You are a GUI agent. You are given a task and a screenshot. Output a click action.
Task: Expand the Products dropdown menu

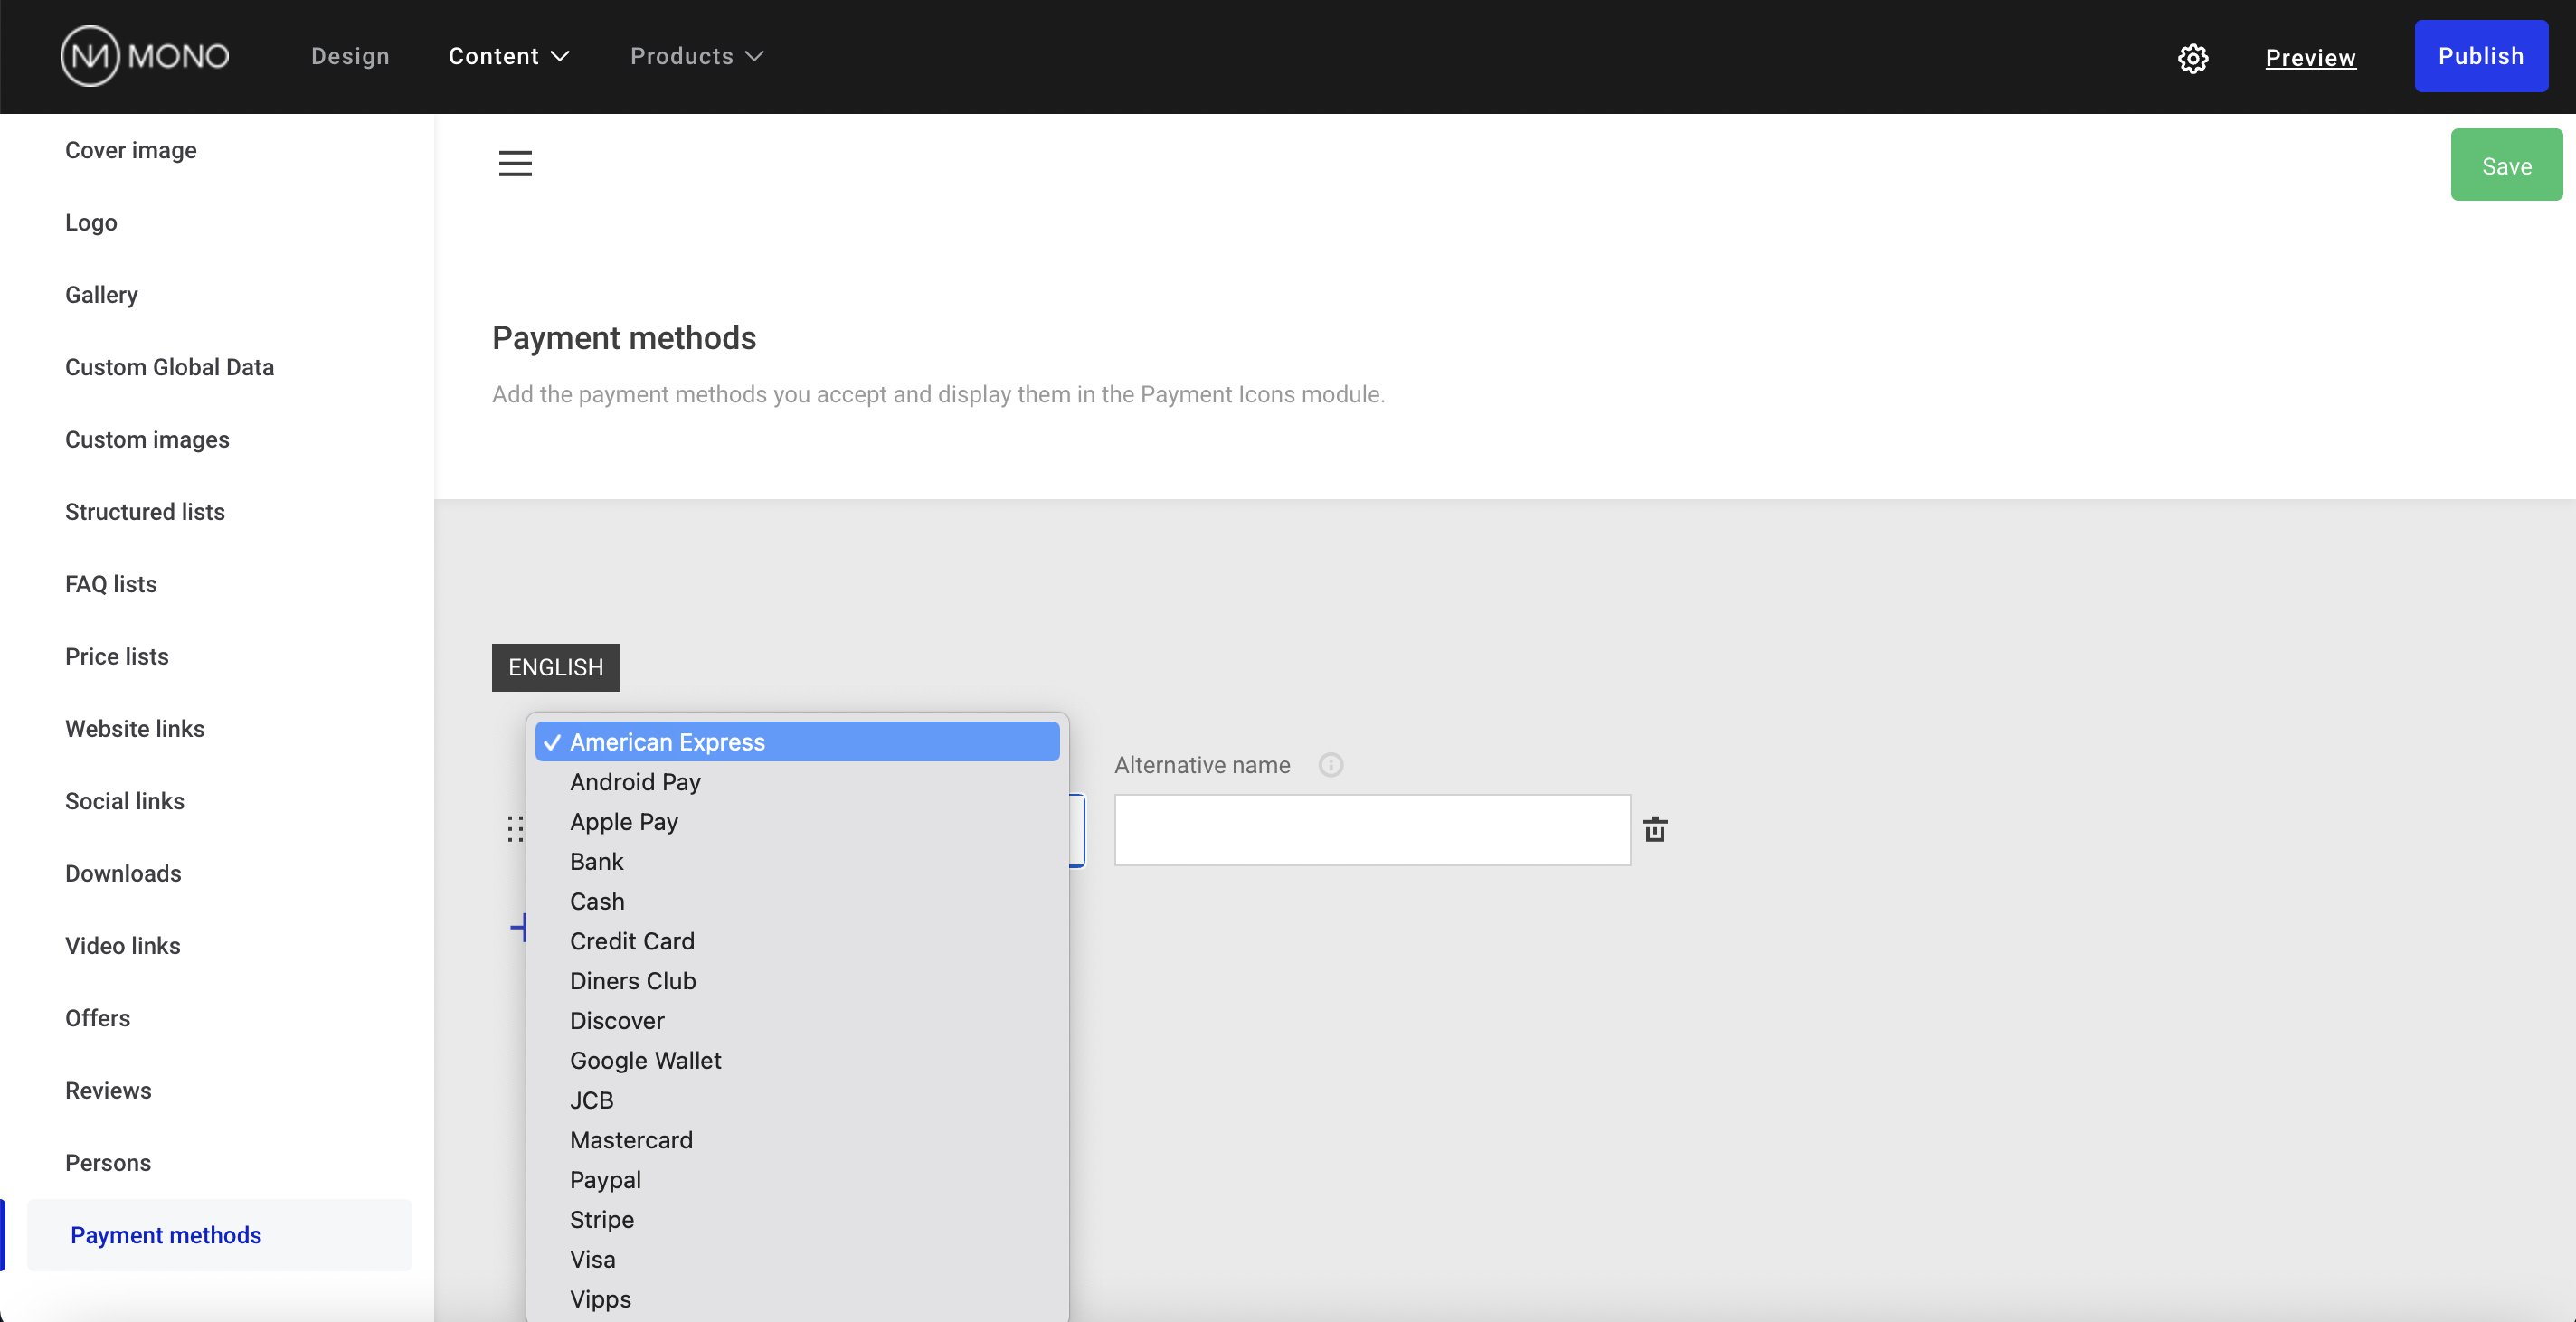pos(697,56)
